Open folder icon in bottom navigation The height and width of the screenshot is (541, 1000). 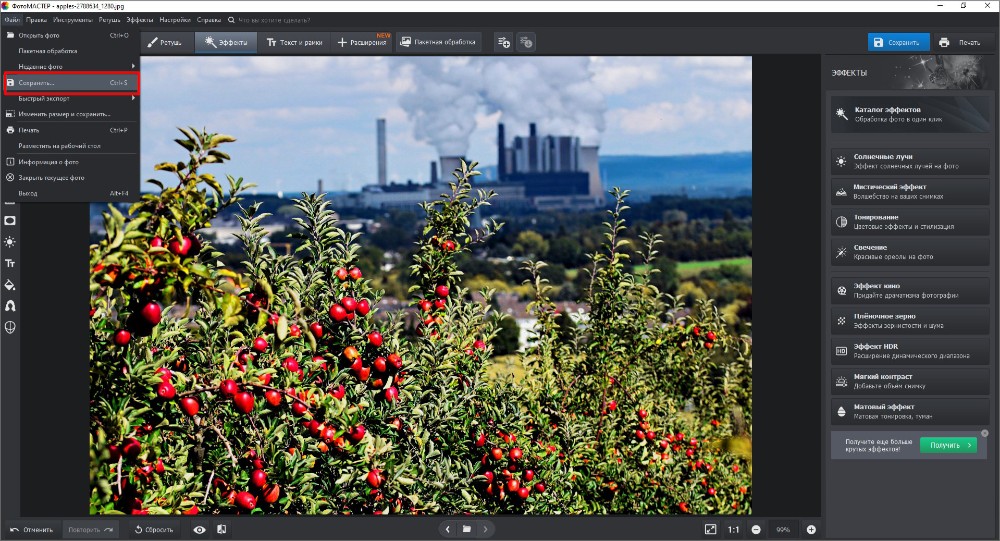tap(466, 529)
